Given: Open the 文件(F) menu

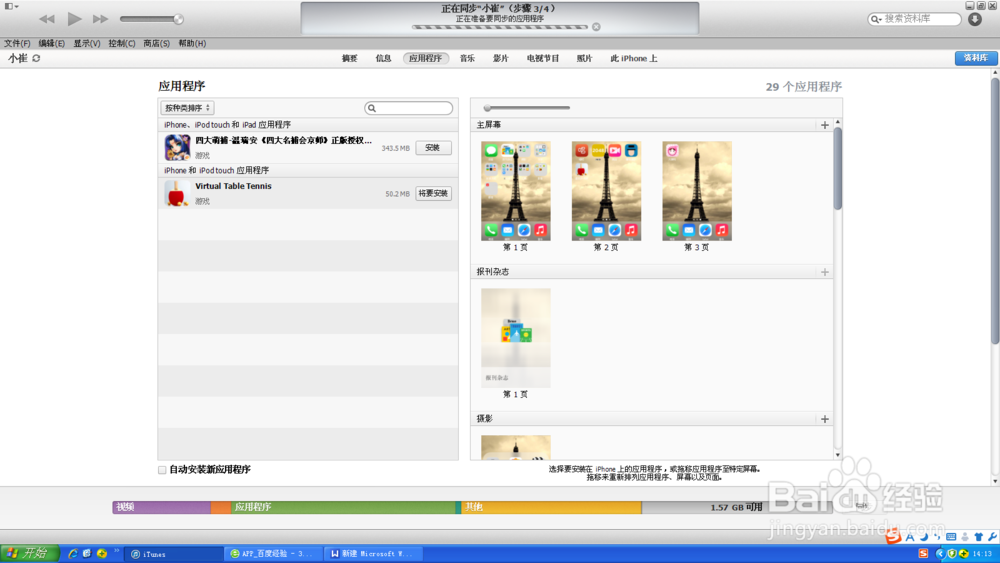Looking at the screenshot, I should click(17, 43).
